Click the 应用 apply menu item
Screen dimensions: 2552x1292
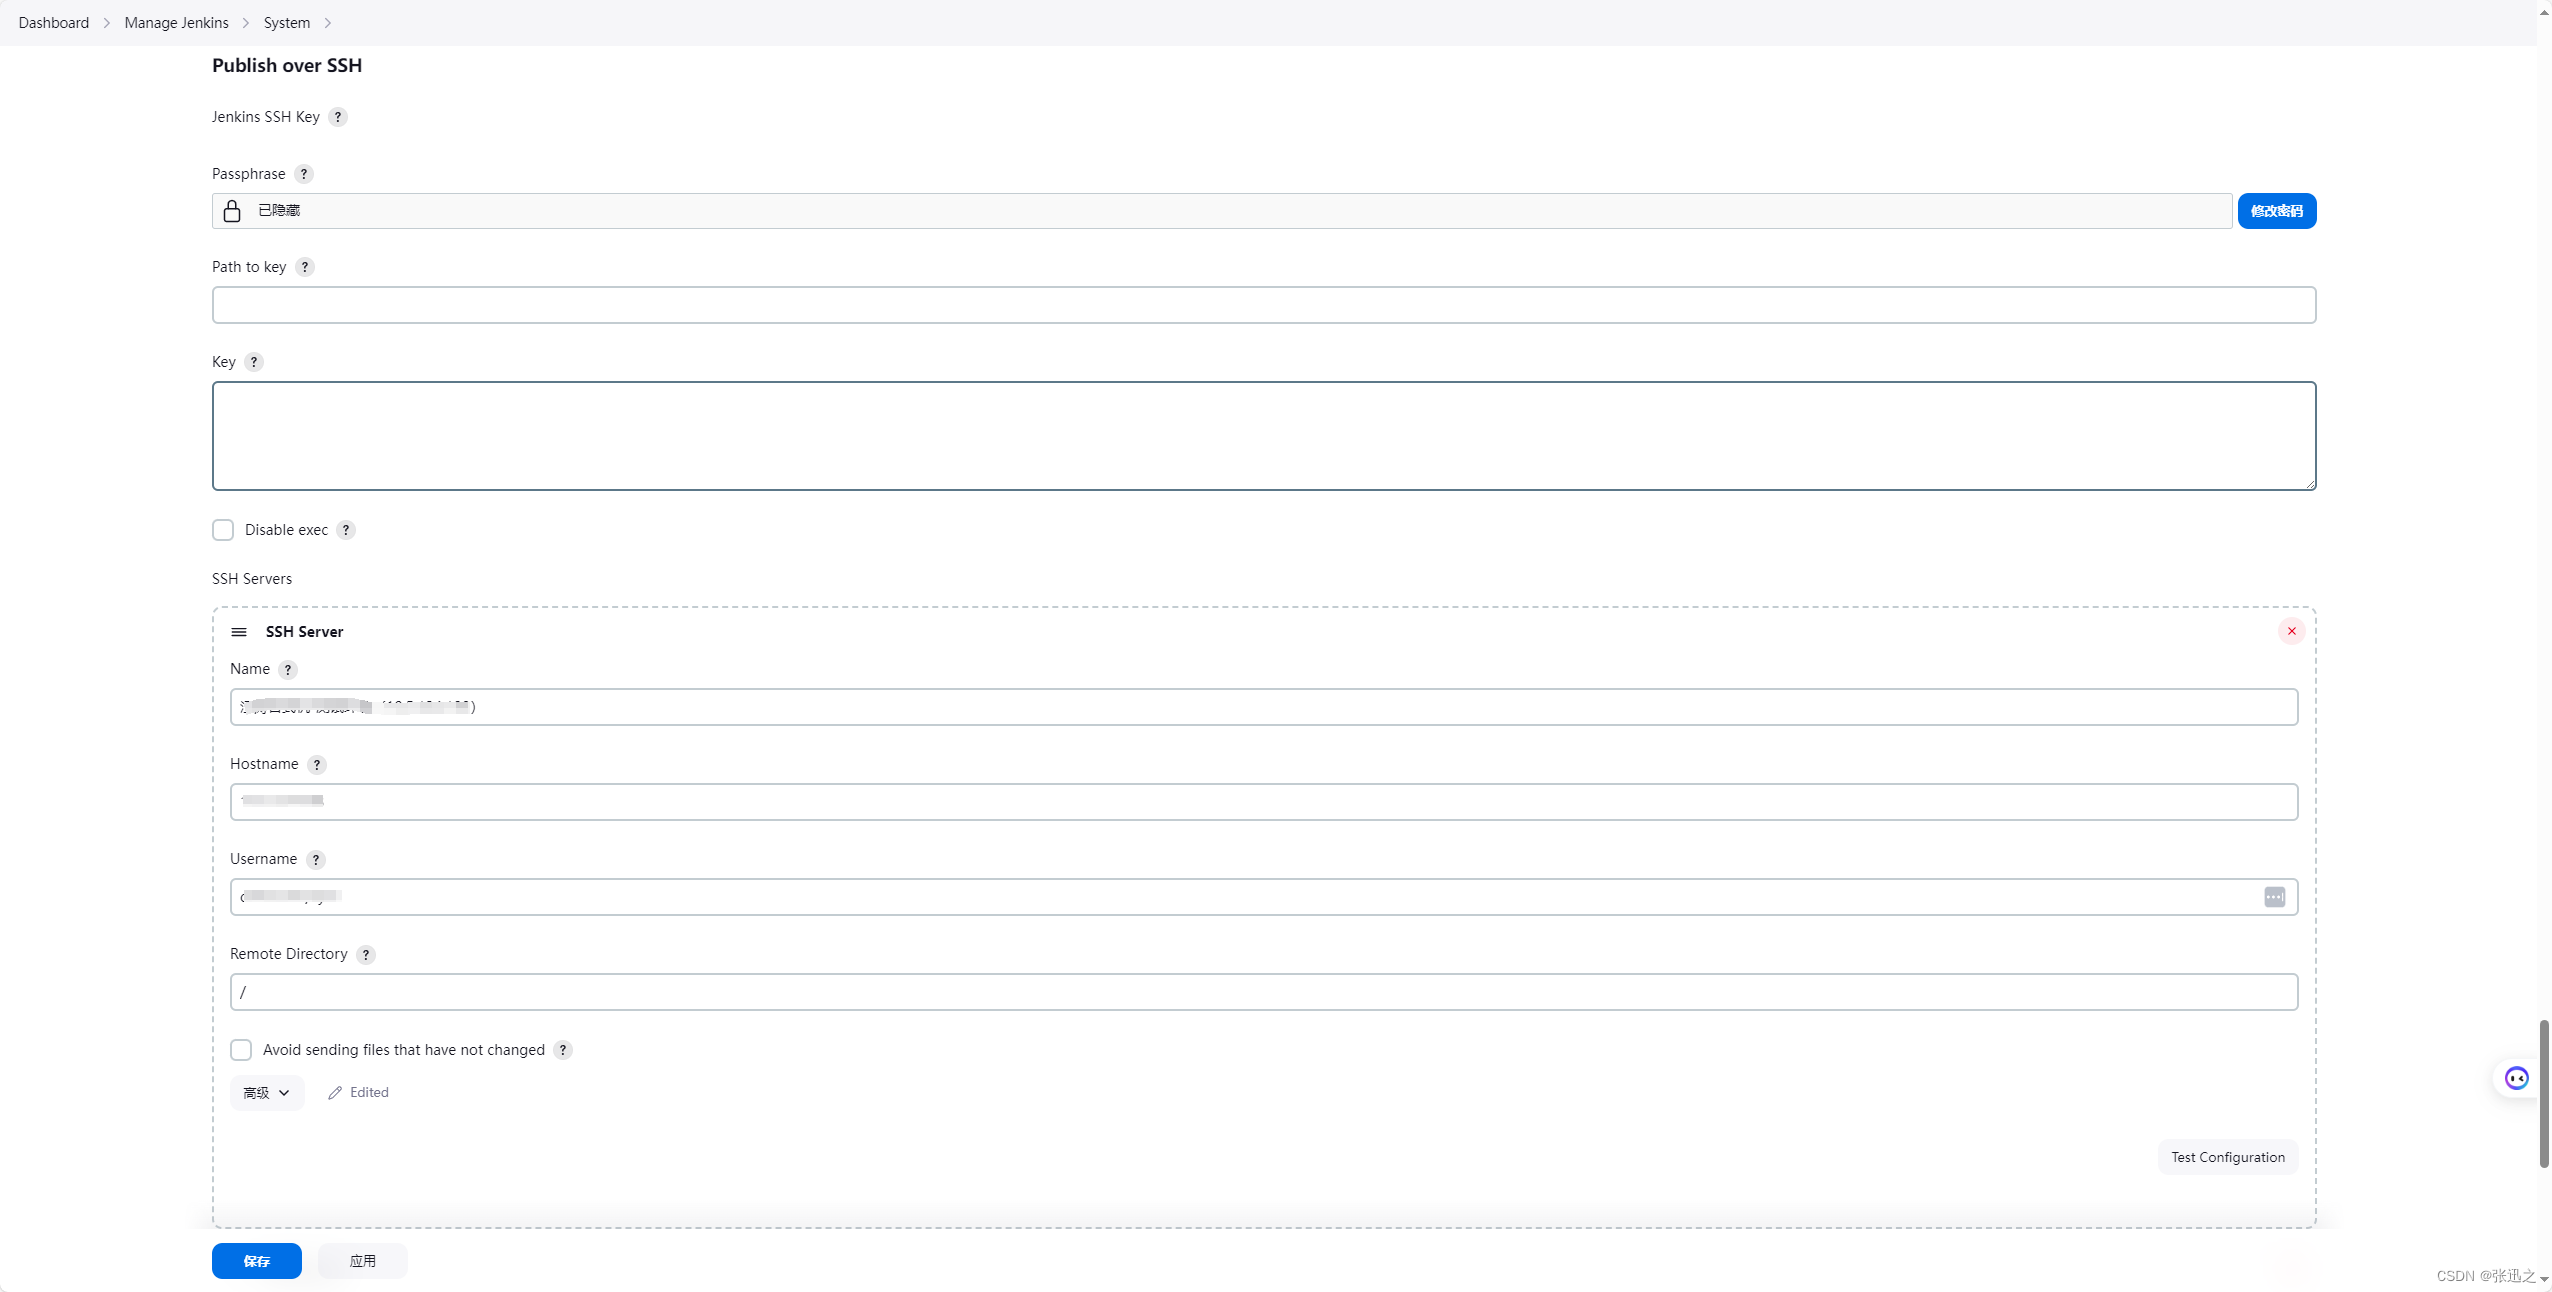pos(362,1261)
